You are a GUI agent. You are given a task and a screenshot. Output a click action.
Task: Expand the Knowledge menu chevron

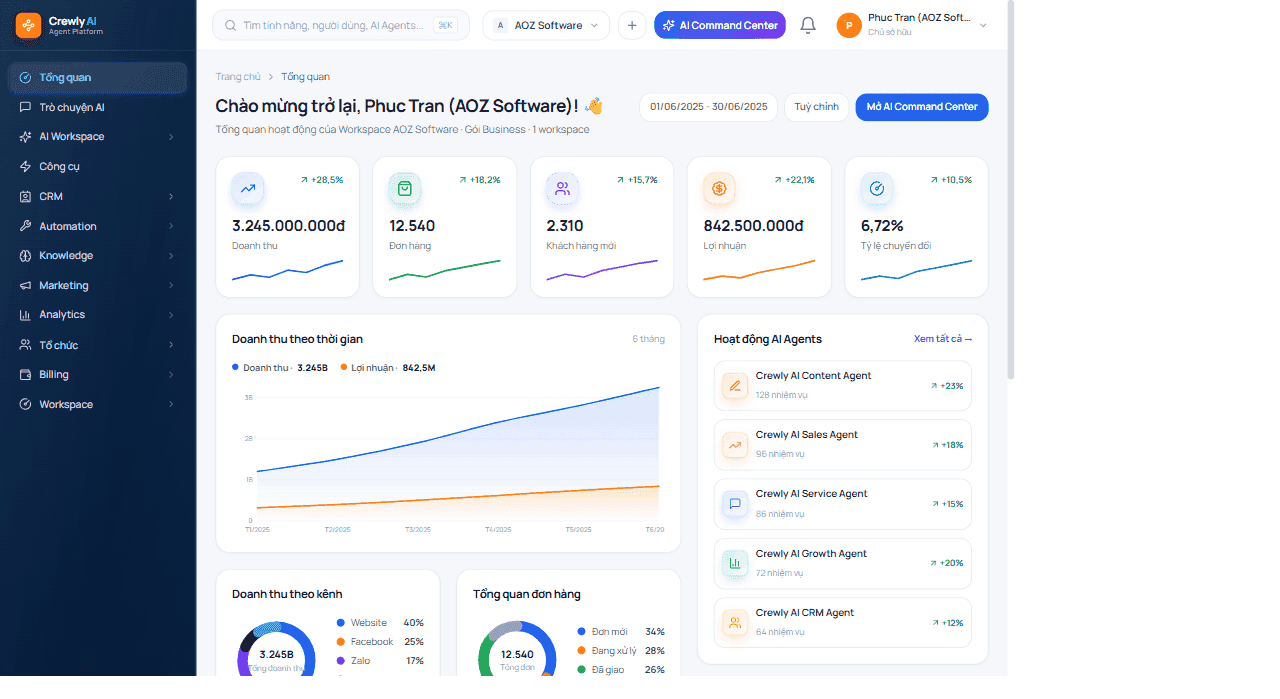click(171, 256)
